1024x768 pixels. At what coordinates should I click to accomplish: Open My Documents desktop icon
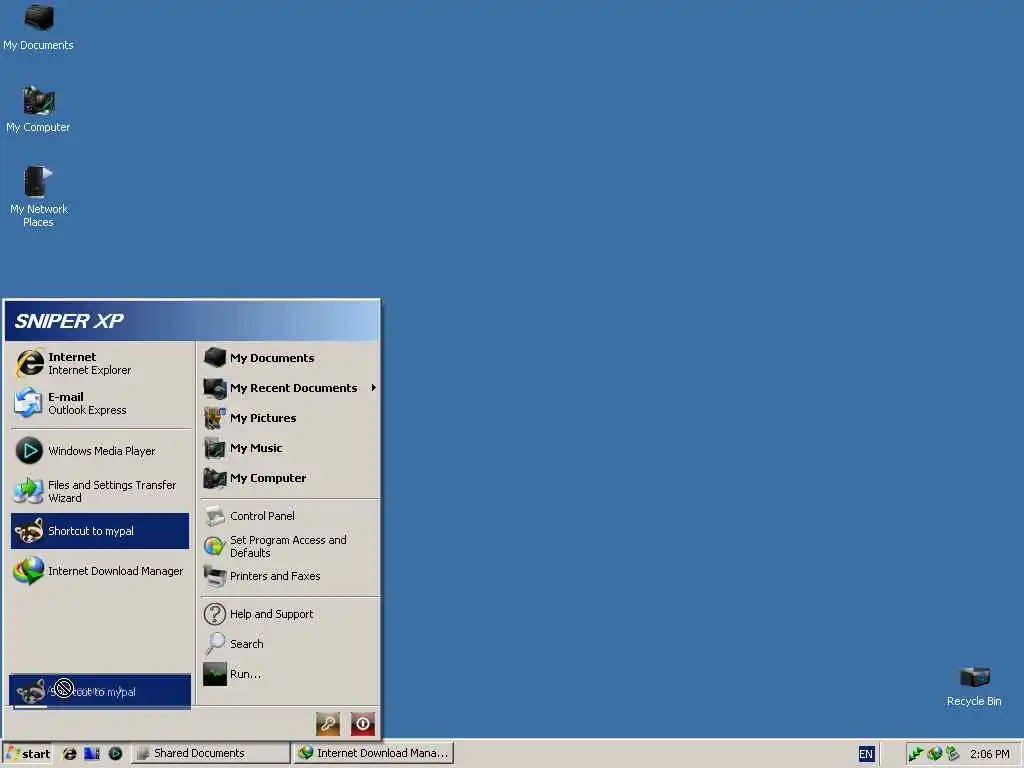pos(38,27)
